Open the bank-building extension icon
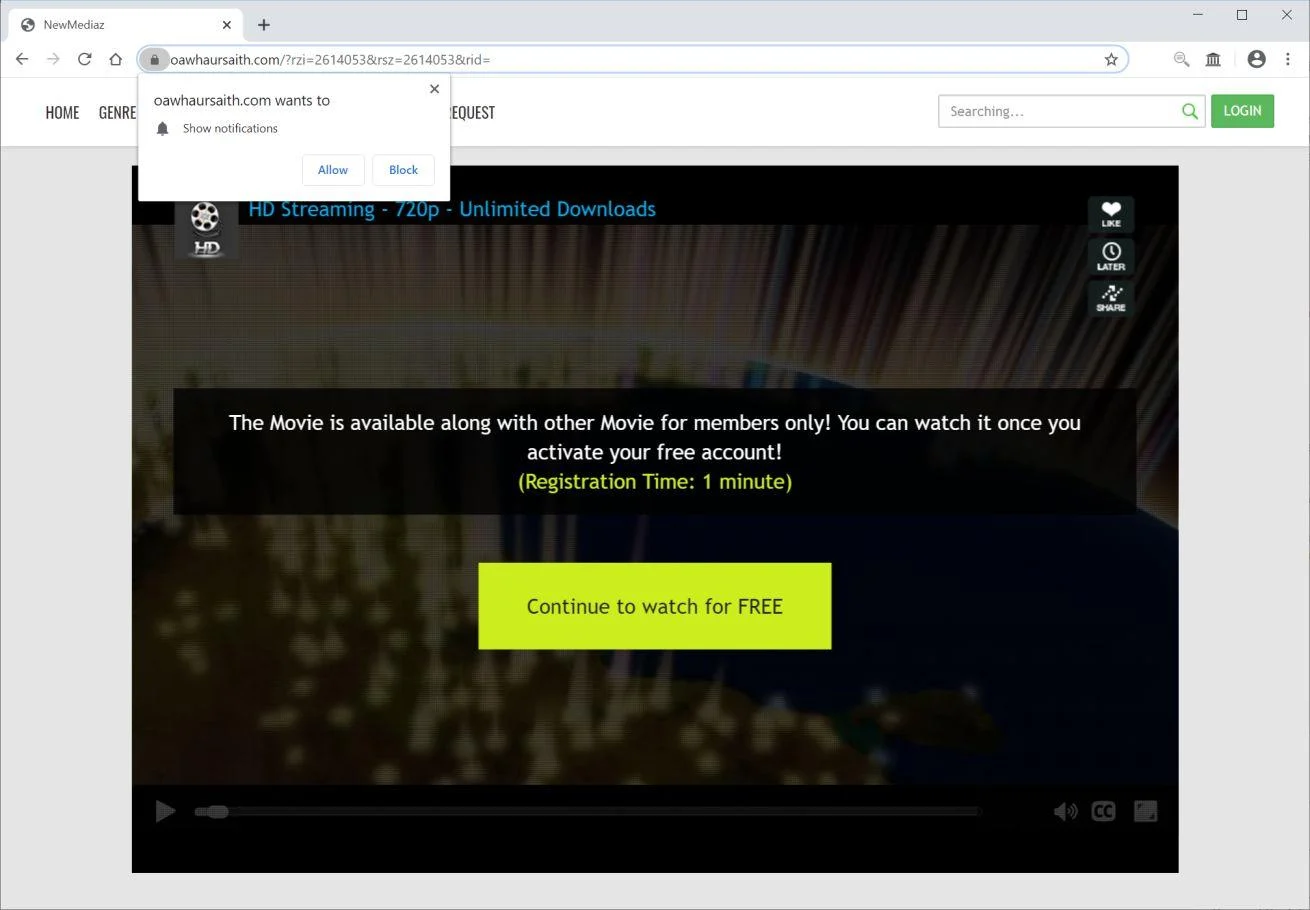 coord(1213,59)
